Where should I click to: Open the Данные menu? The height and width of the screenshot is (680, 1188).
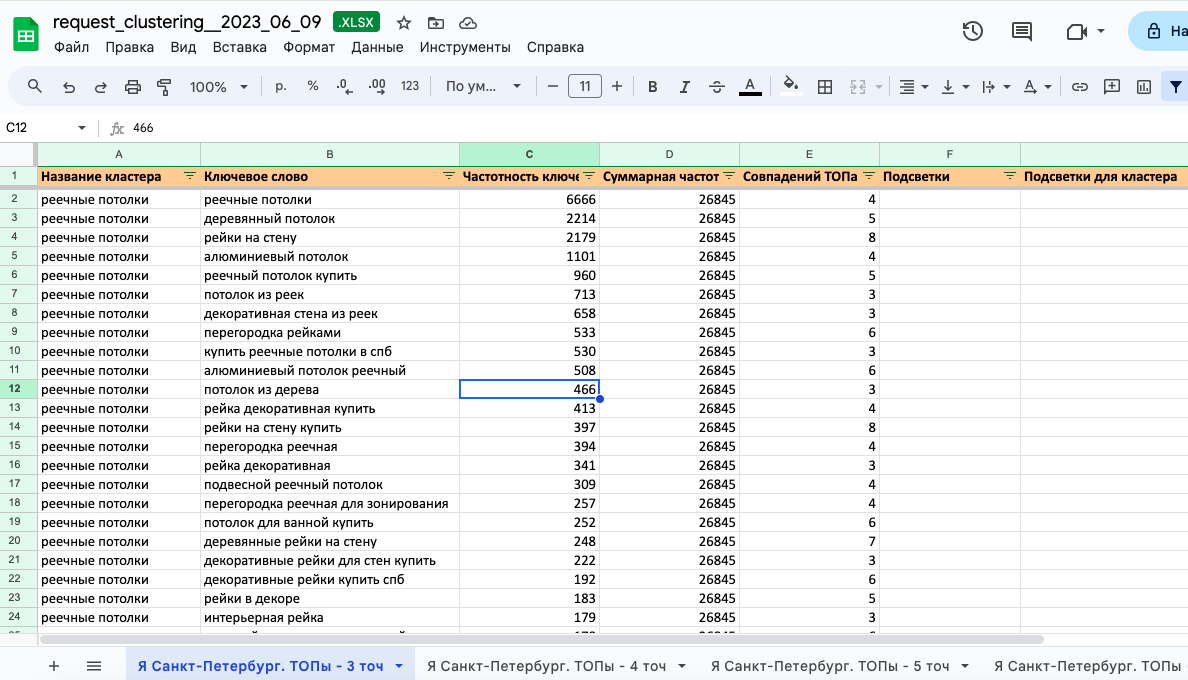point(377,47)
